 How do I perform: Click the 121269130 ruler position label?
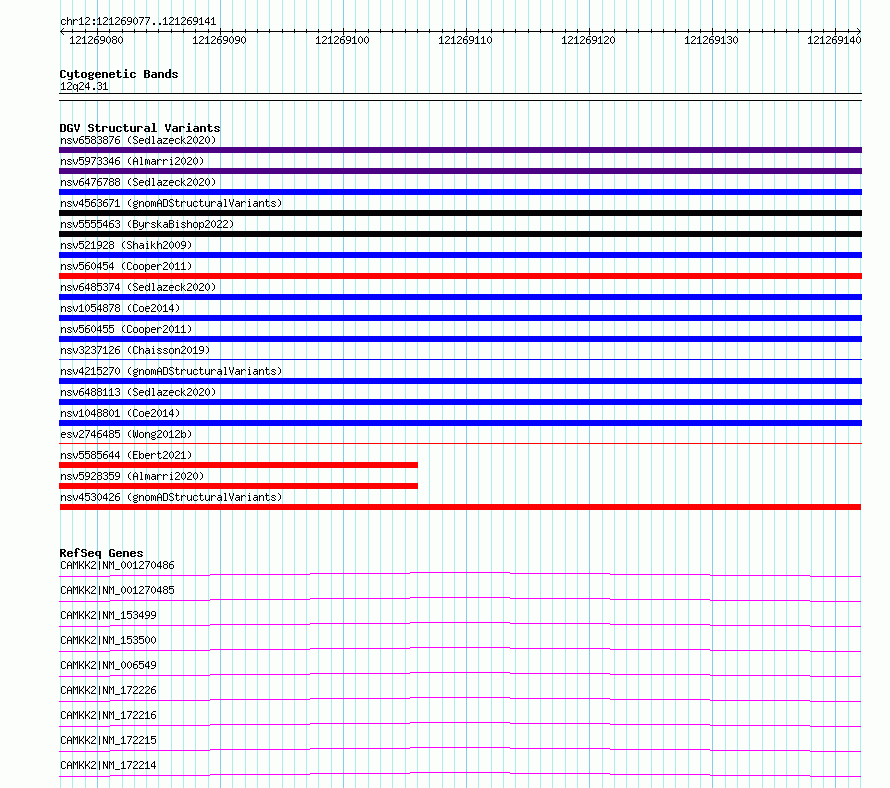(x=711, y=40)
